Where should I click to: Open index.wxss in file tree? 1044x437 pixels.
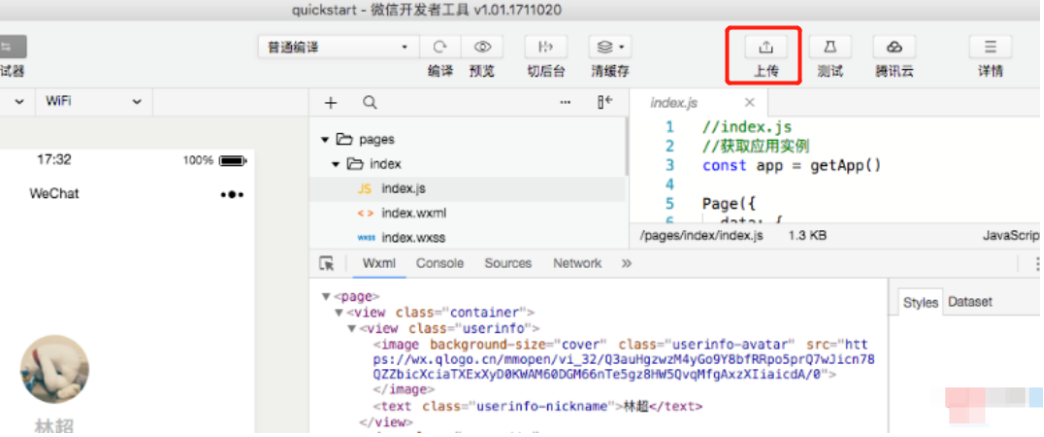[467, 238]
